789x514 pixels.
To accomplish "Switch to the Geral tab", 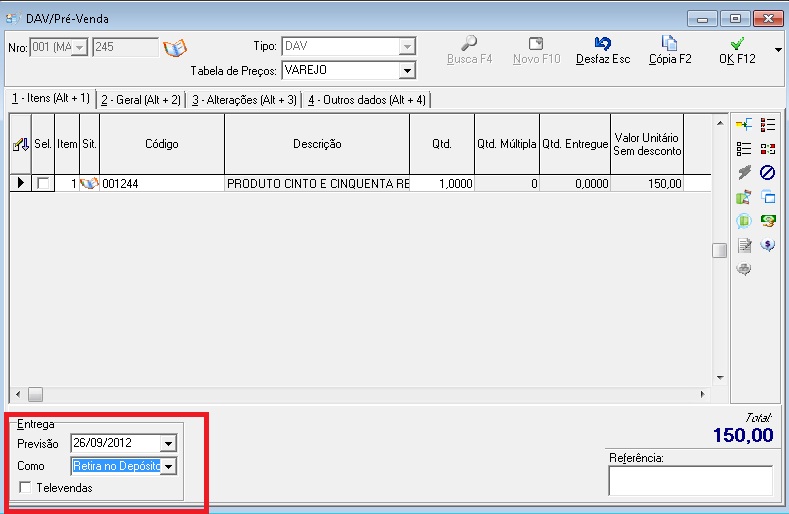I will (141, 100).
